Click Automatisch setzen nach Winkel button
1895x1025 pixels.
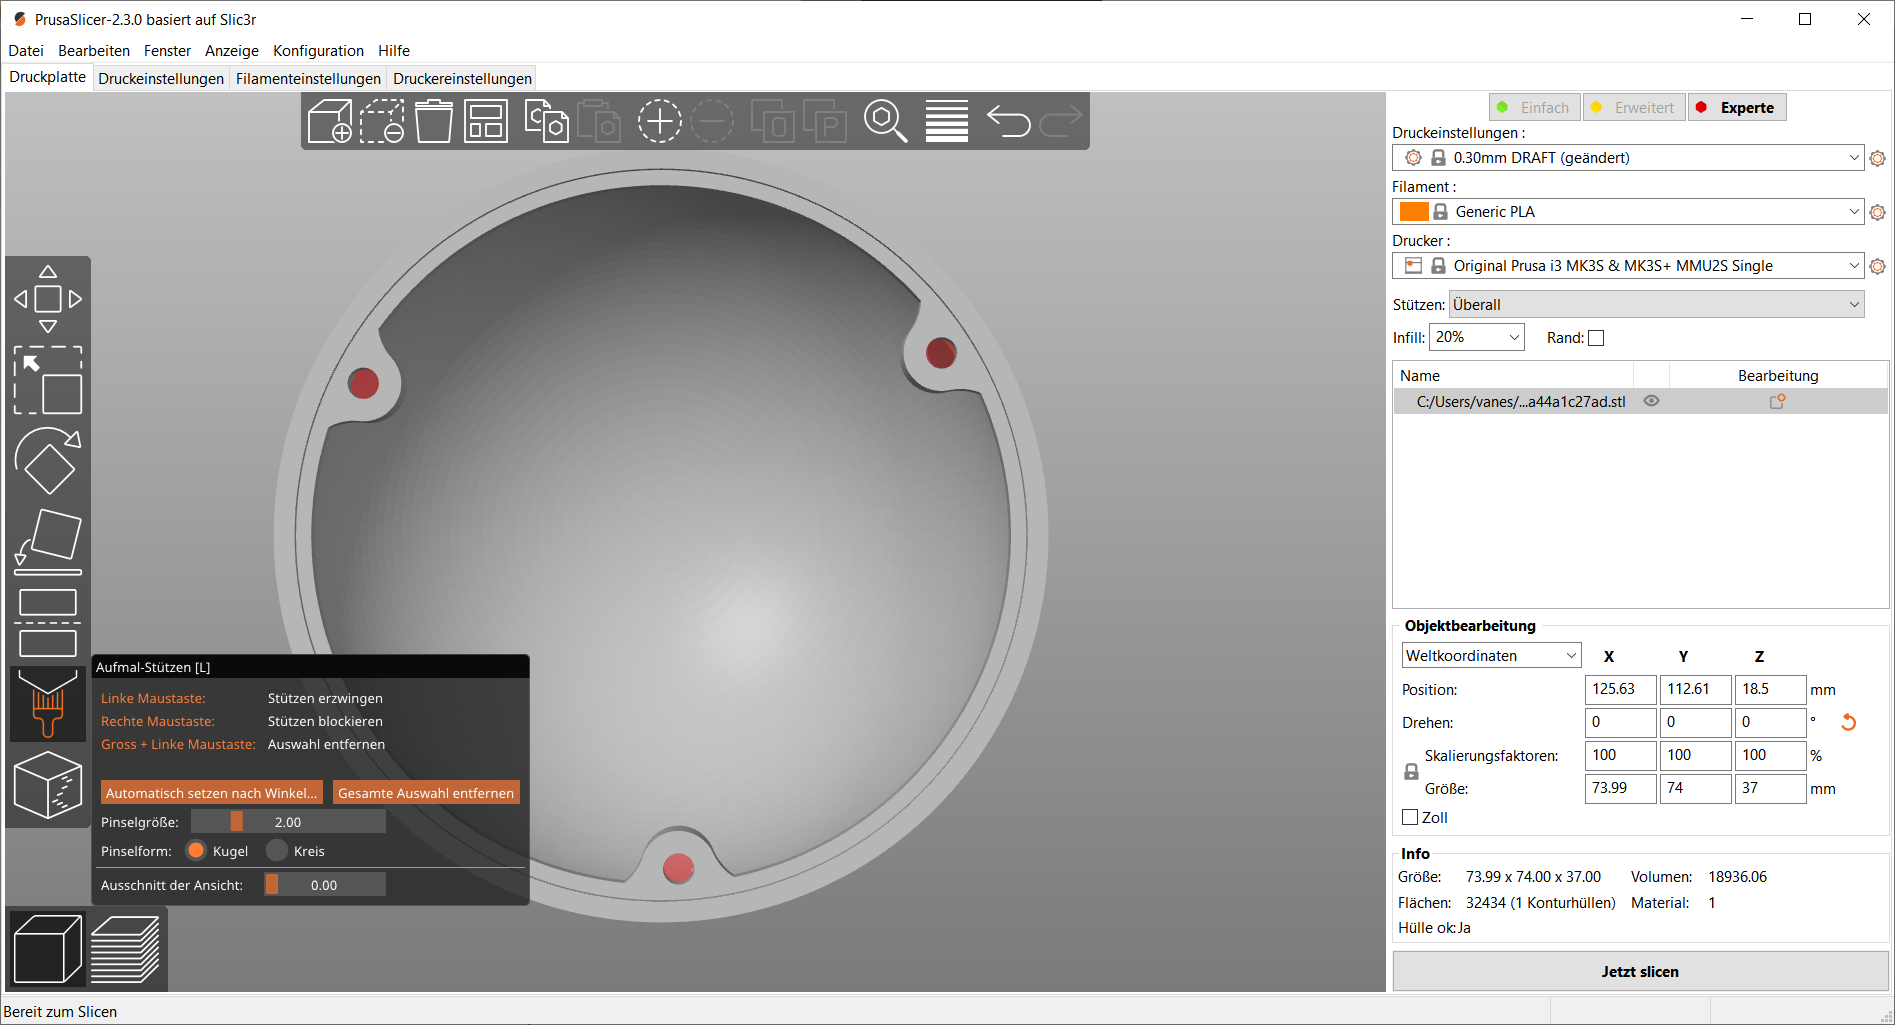[x=211, y=792]
